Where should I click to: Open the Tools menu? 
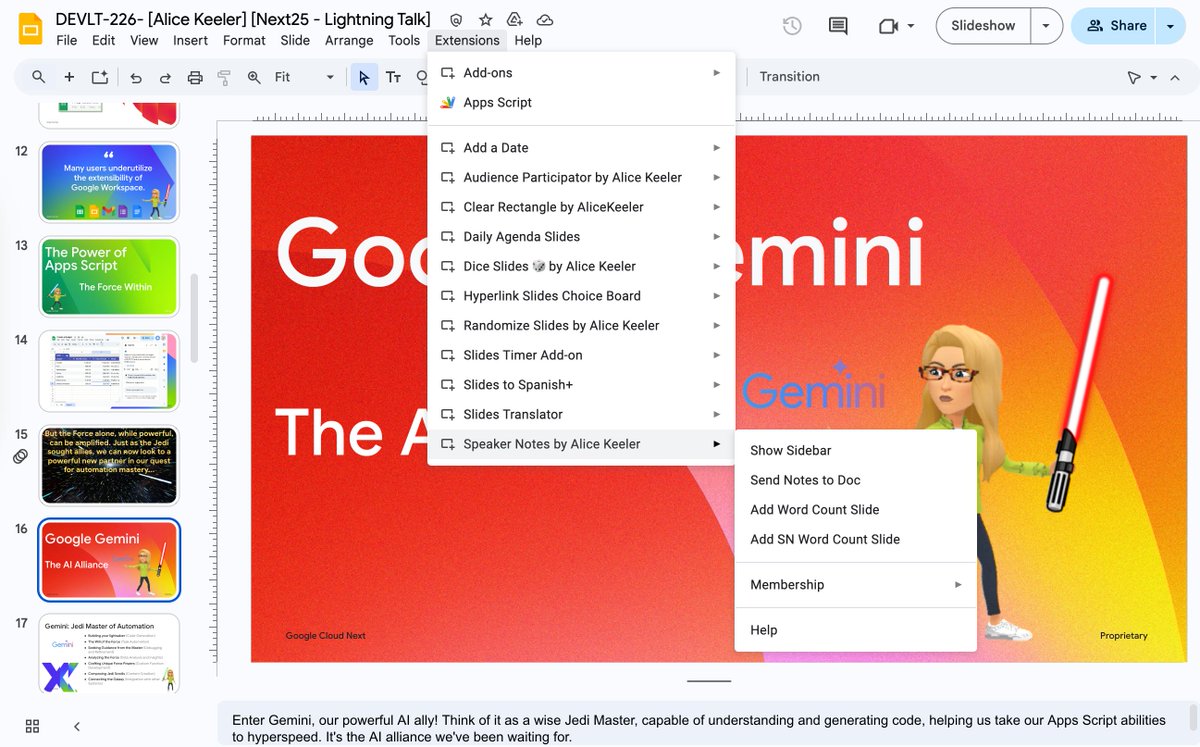tap(404, 40)
